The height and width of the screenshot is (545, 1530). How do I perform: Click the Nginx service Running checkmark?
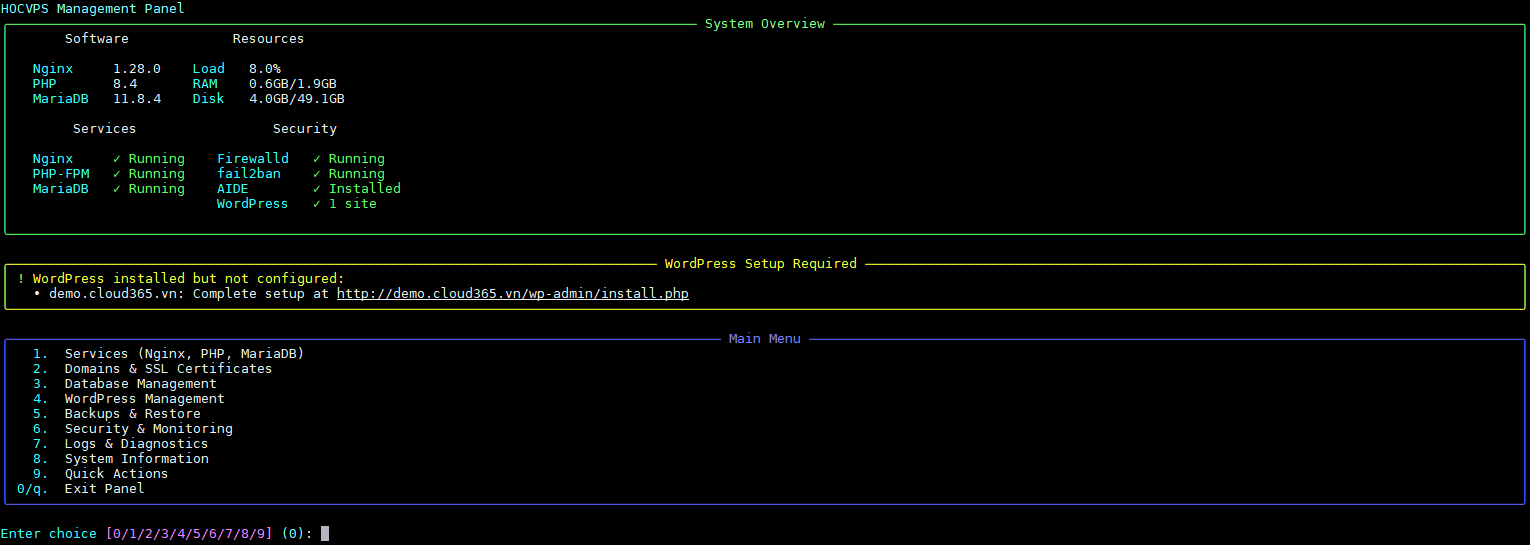(x=117, y=159)
